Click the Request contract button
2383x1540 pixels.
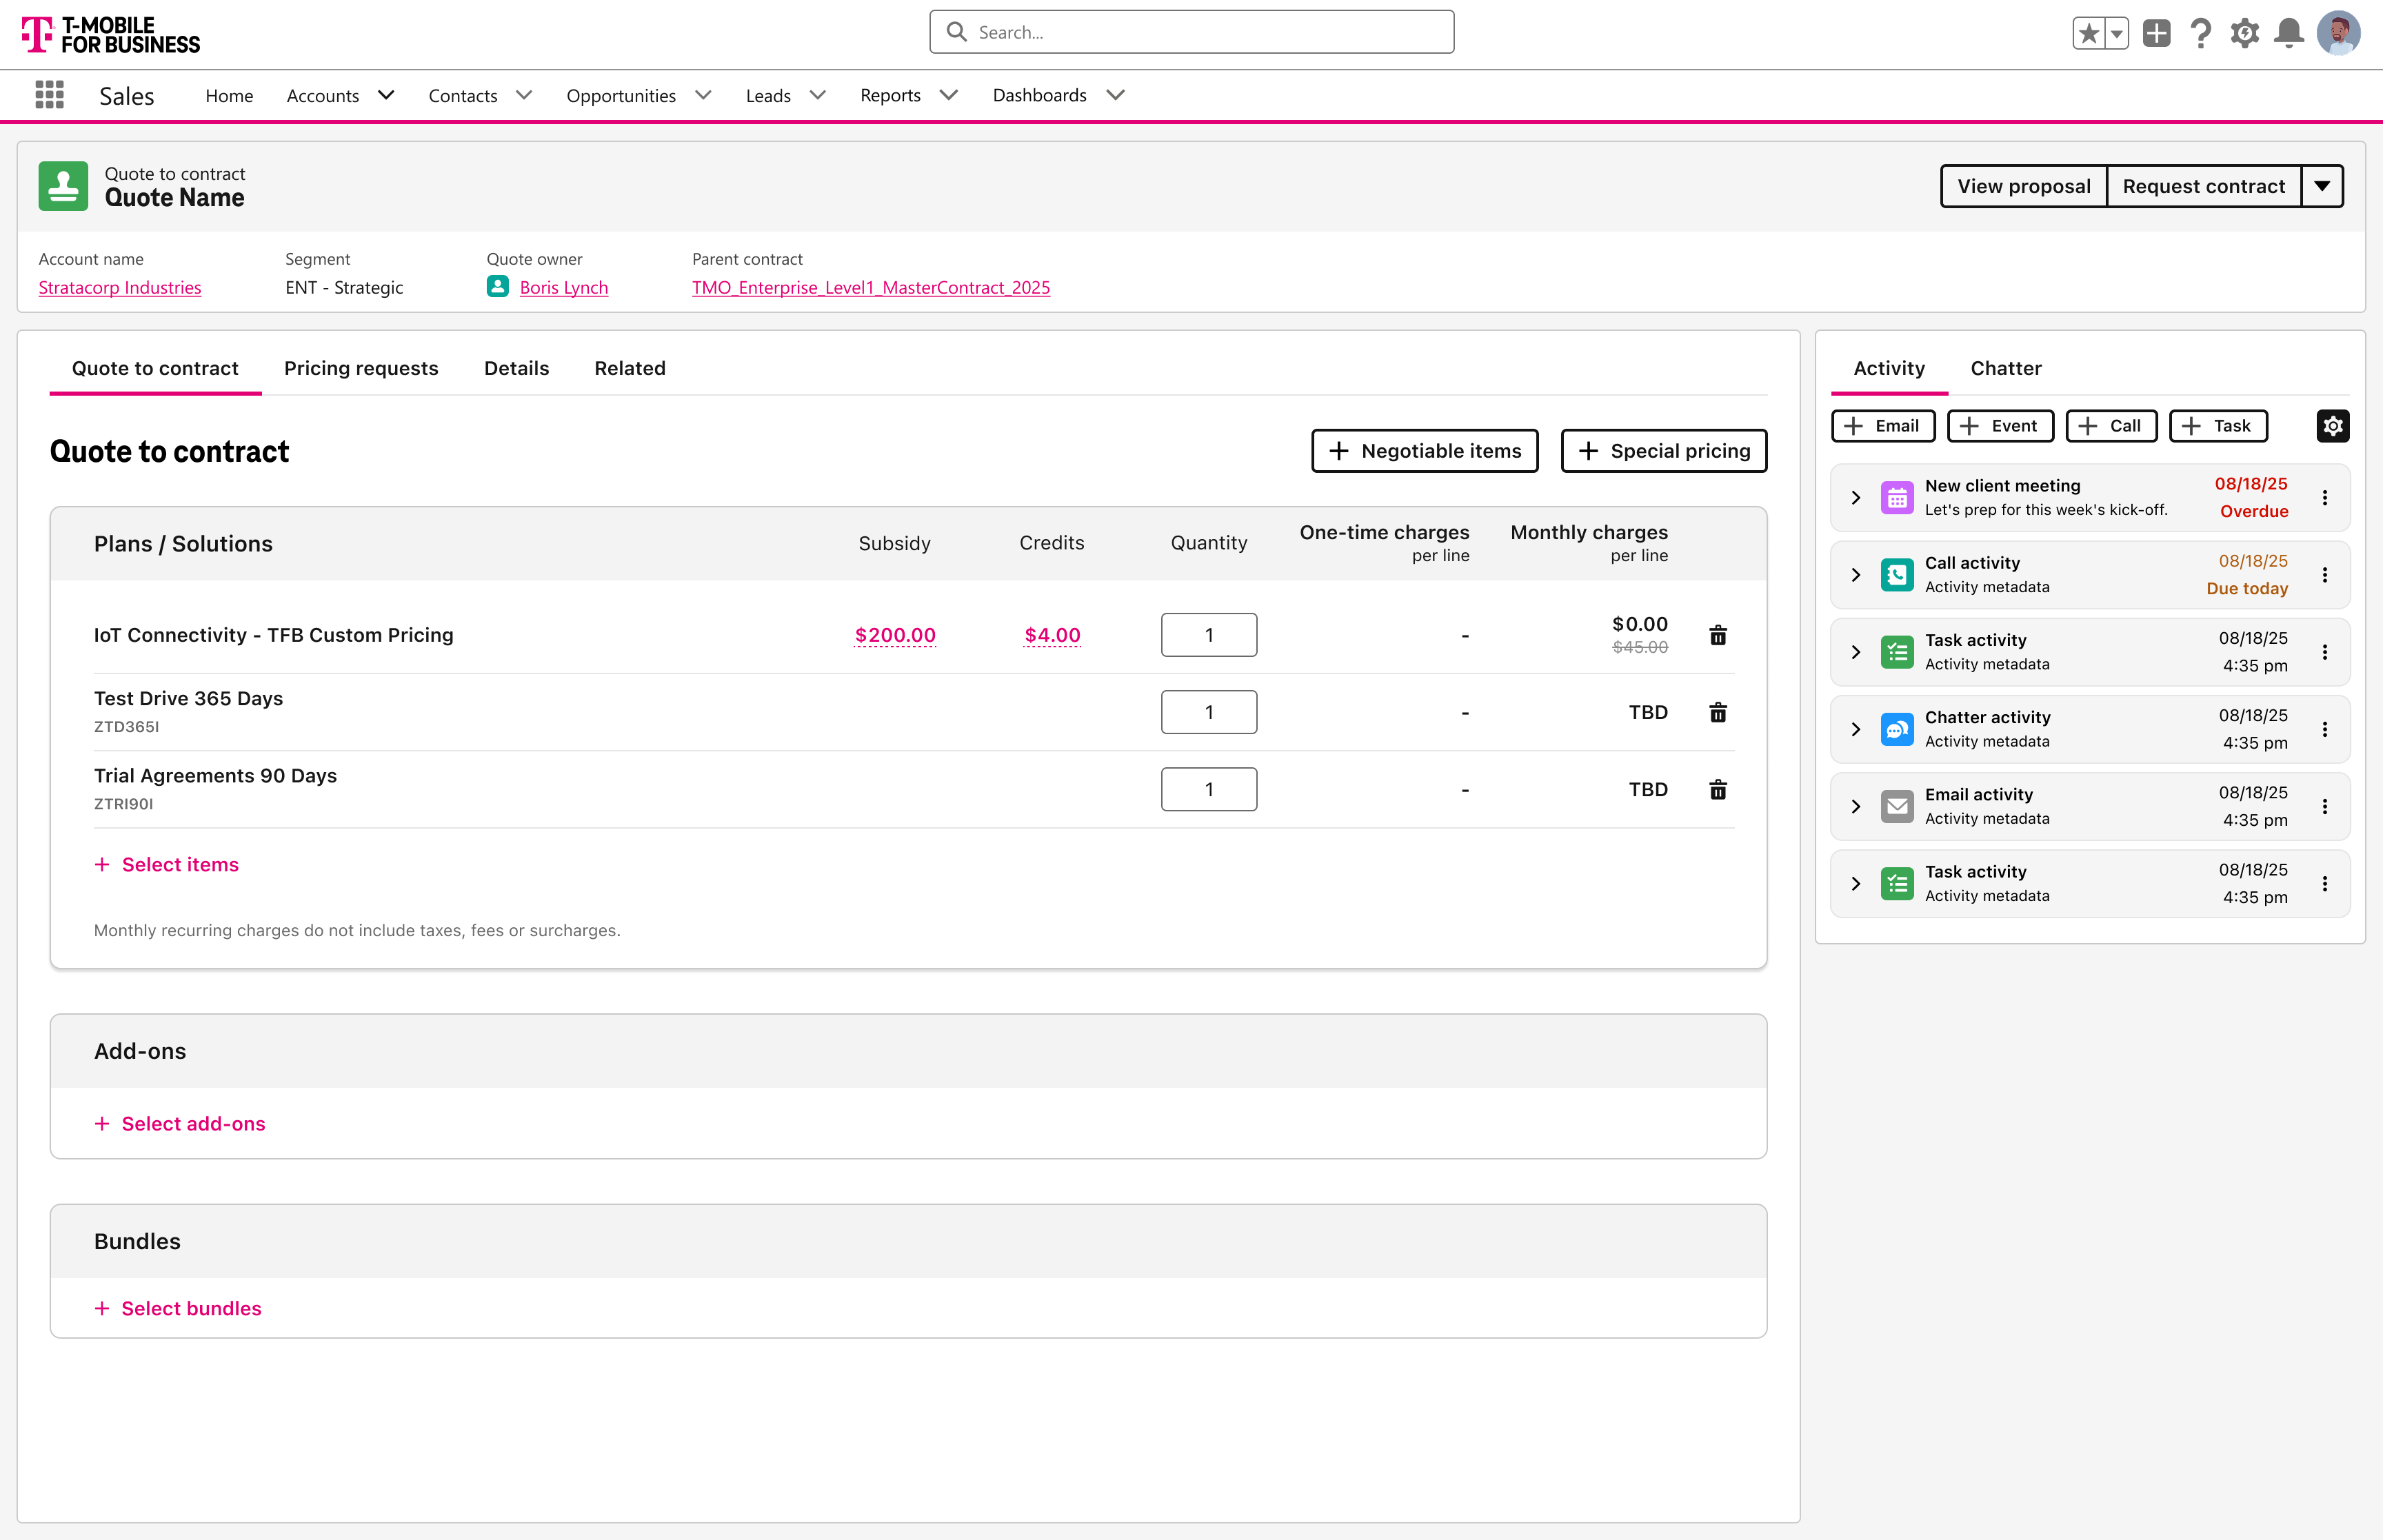tap(2204, 186)
